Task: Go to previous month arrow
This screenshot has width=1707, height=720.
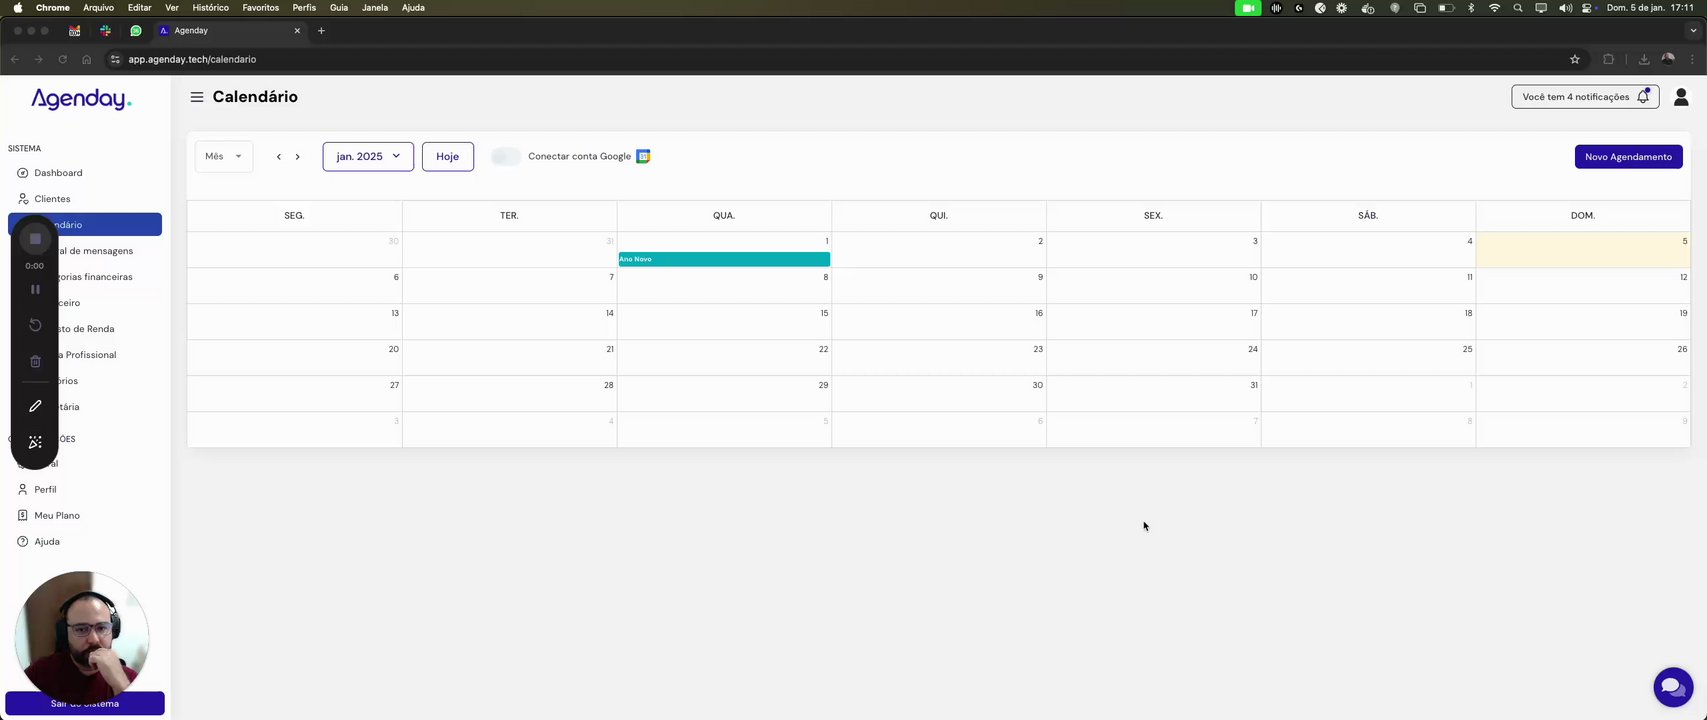Action: point(279,157)
